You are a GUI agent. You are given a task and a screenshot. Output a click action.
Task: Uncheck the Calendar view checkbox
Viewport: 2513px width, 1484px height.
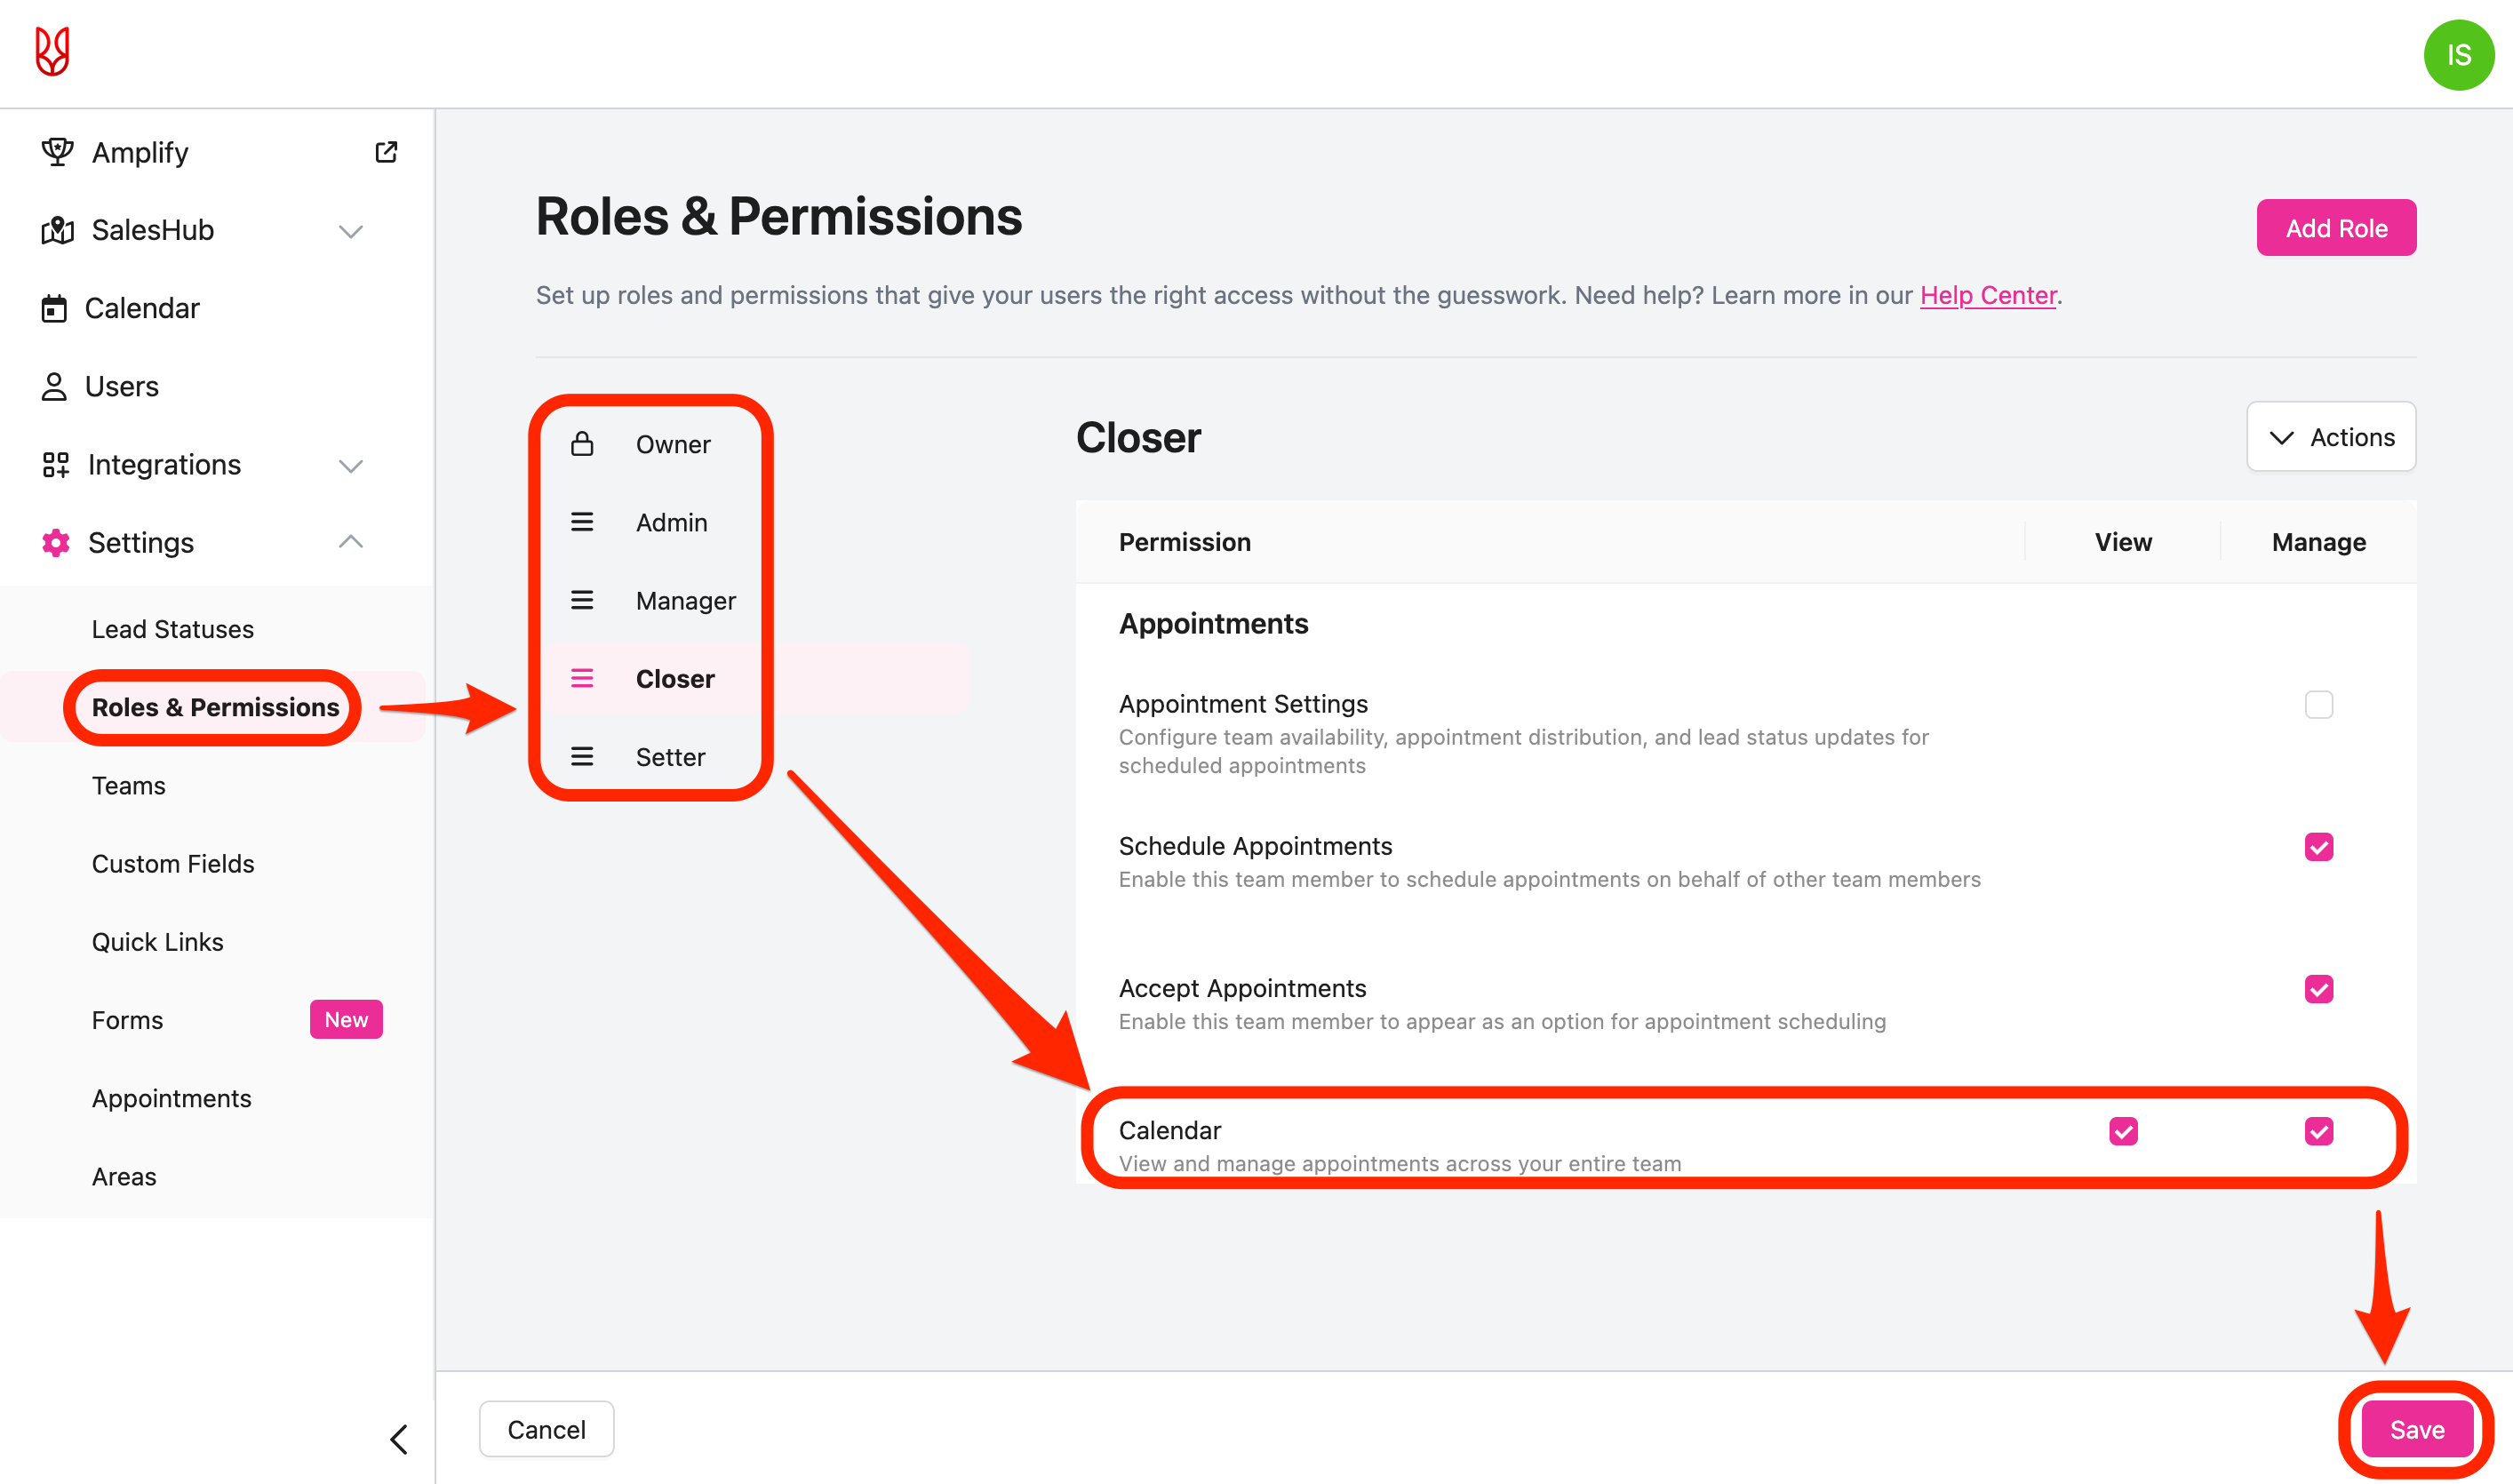pos(2123,1131)
